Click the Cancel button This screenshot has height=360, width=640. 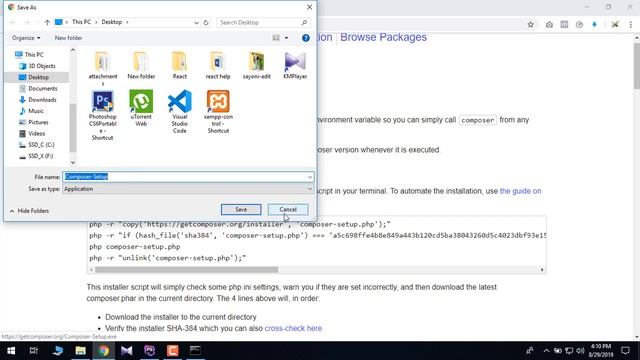pos(288,209)
